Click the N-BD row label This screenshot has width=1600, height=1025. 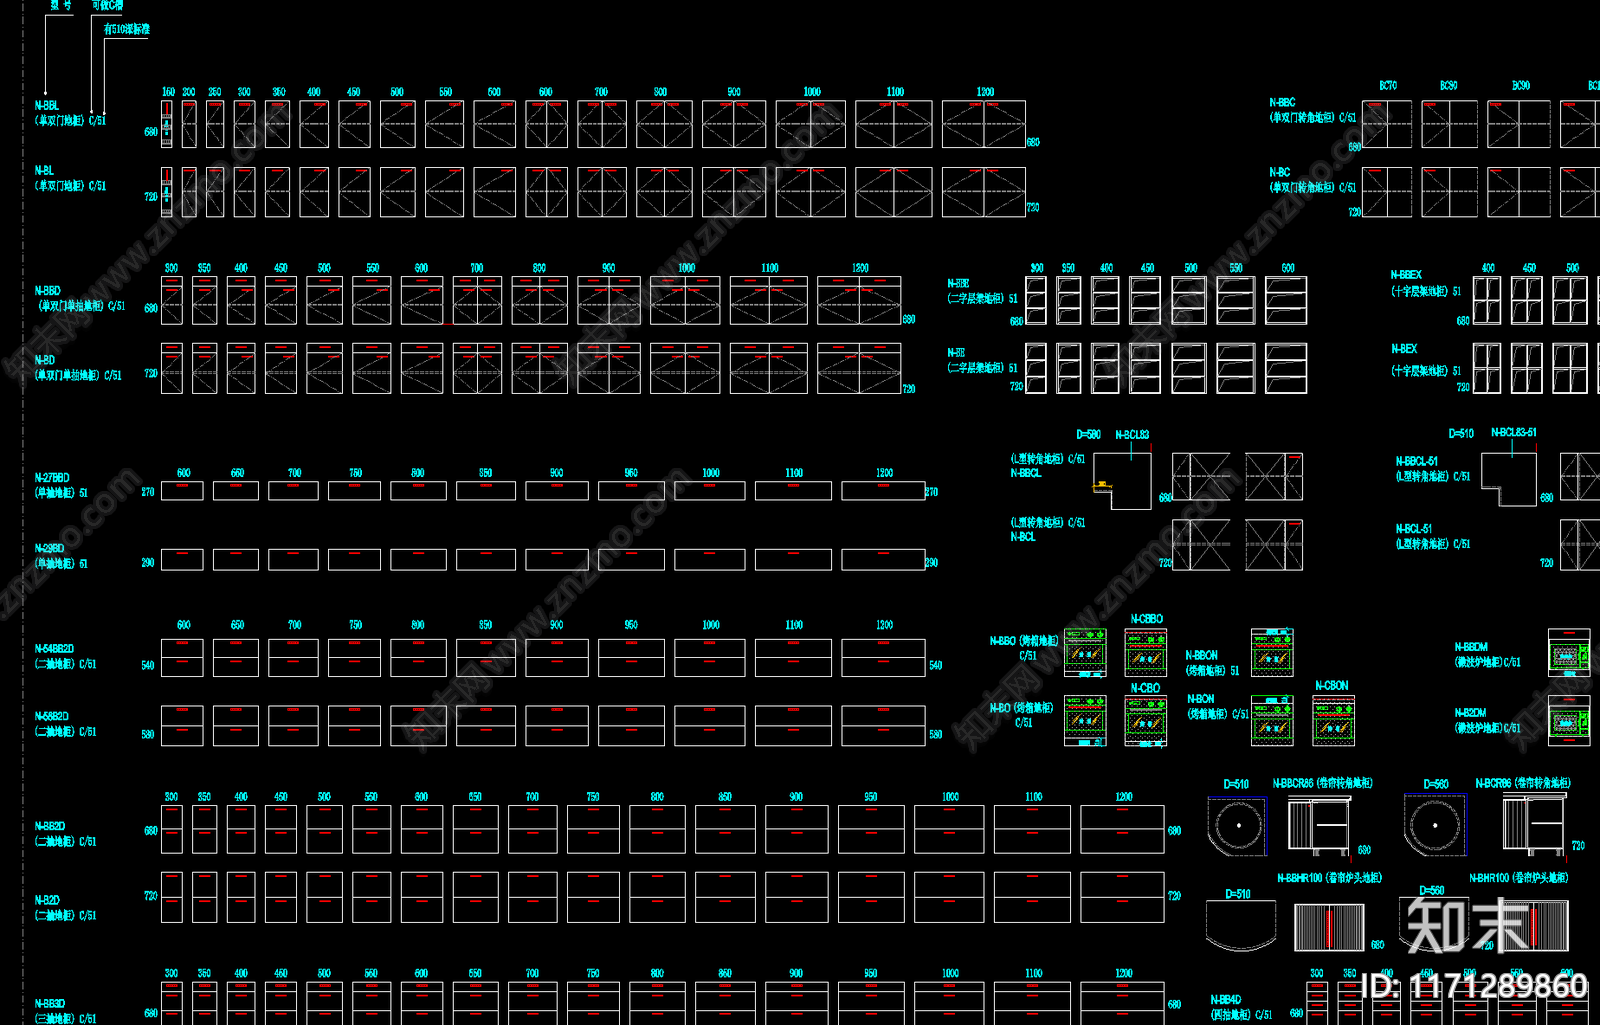coord(45,360)
